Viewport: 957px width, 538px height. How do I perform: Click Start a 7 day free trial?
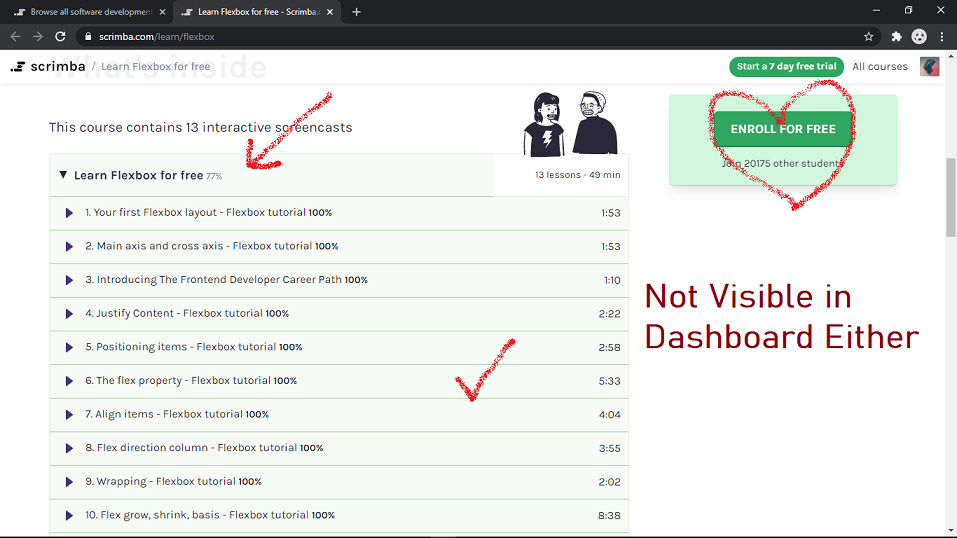click(x=786, y=67)
